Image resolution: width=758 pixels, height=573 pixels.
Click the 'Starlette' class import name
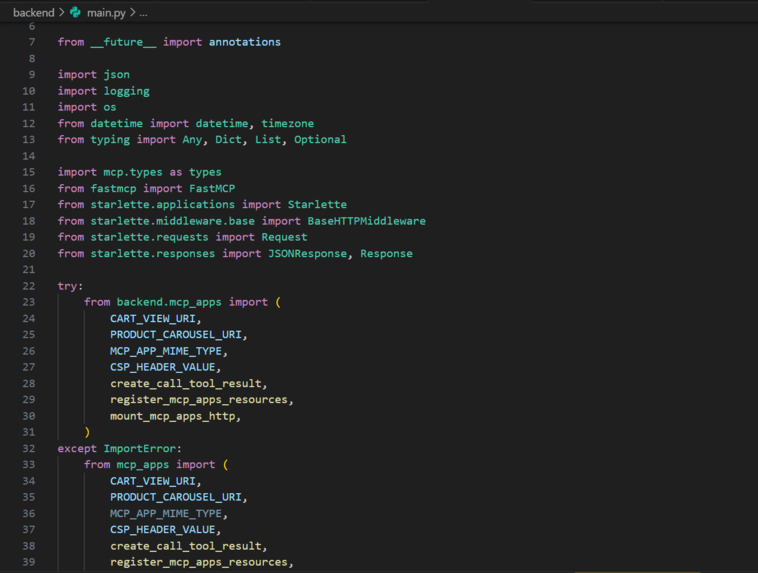(317, 205)
